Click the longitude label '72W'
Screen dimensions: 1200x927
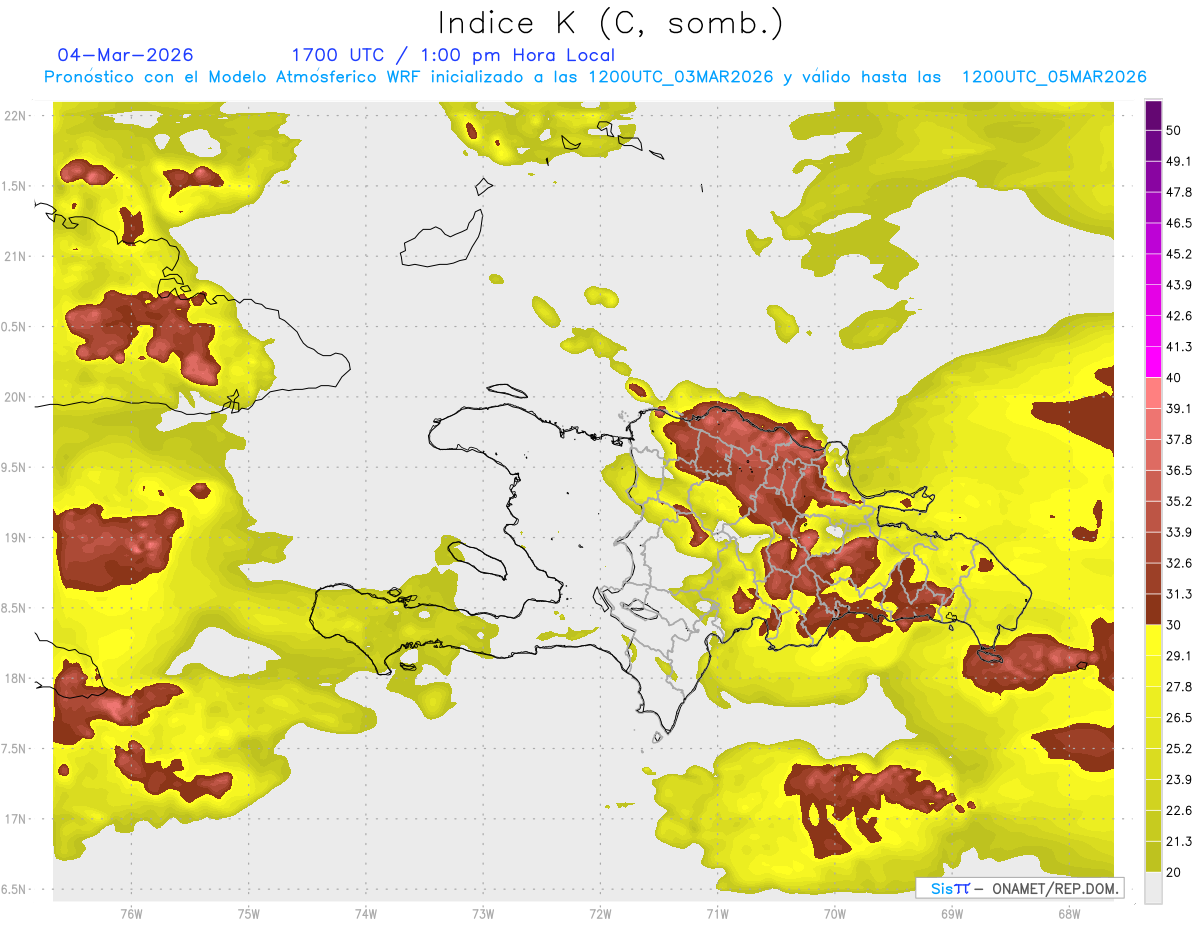600,913
